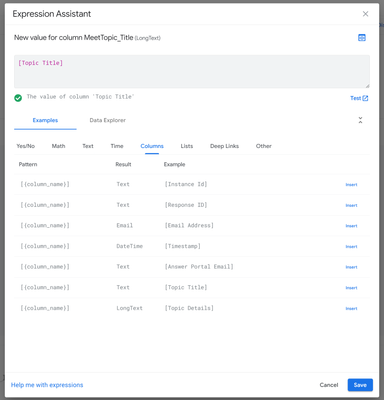Open the column view icon beside MeetTopic_Title
This screenshot has height=400, width=384.
(x=362, y=38)
